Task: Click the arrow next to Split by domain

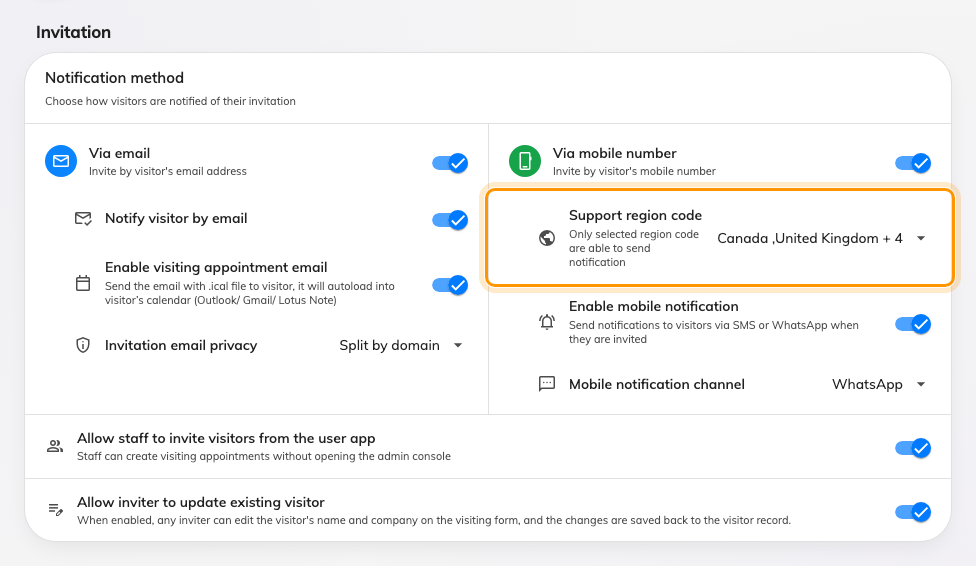Action: pyautogui.click(x=458, y=345)
